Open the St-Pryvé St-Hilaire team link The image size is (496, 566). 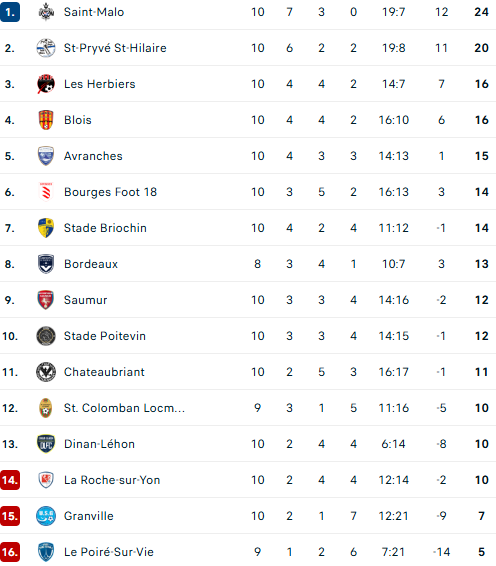tap(115, 48)
